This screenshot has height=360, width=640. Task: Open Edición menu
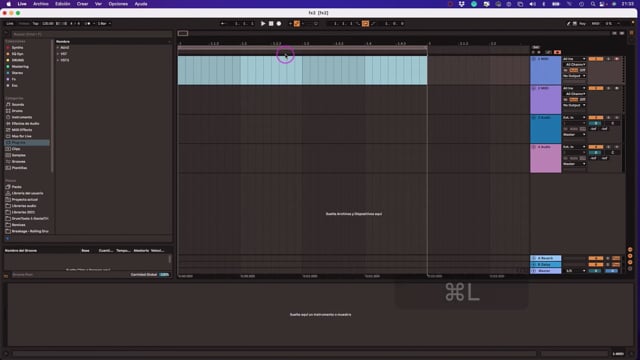tap(62, 4)
